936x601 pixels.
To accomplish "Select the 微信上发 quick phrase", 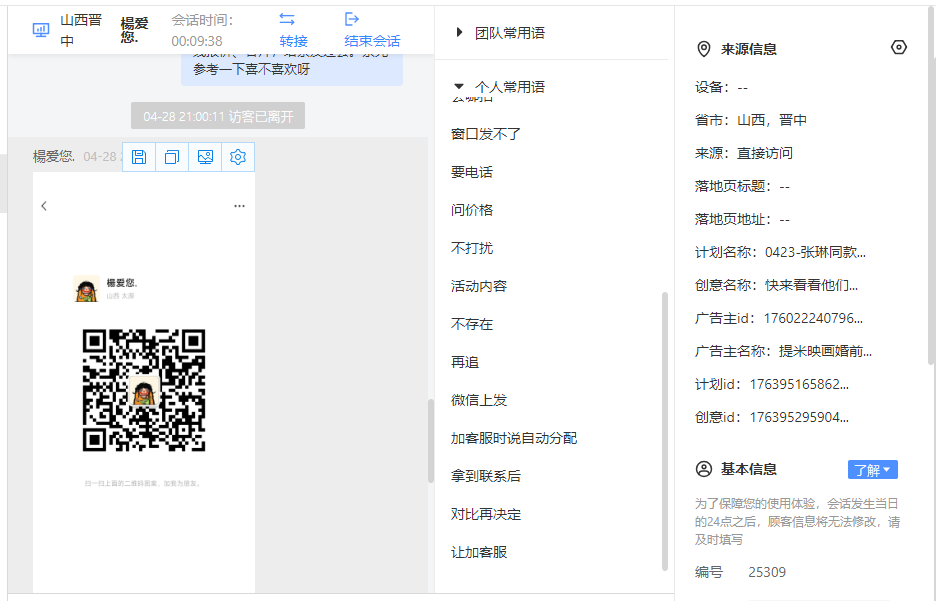I will pos(479,400).
